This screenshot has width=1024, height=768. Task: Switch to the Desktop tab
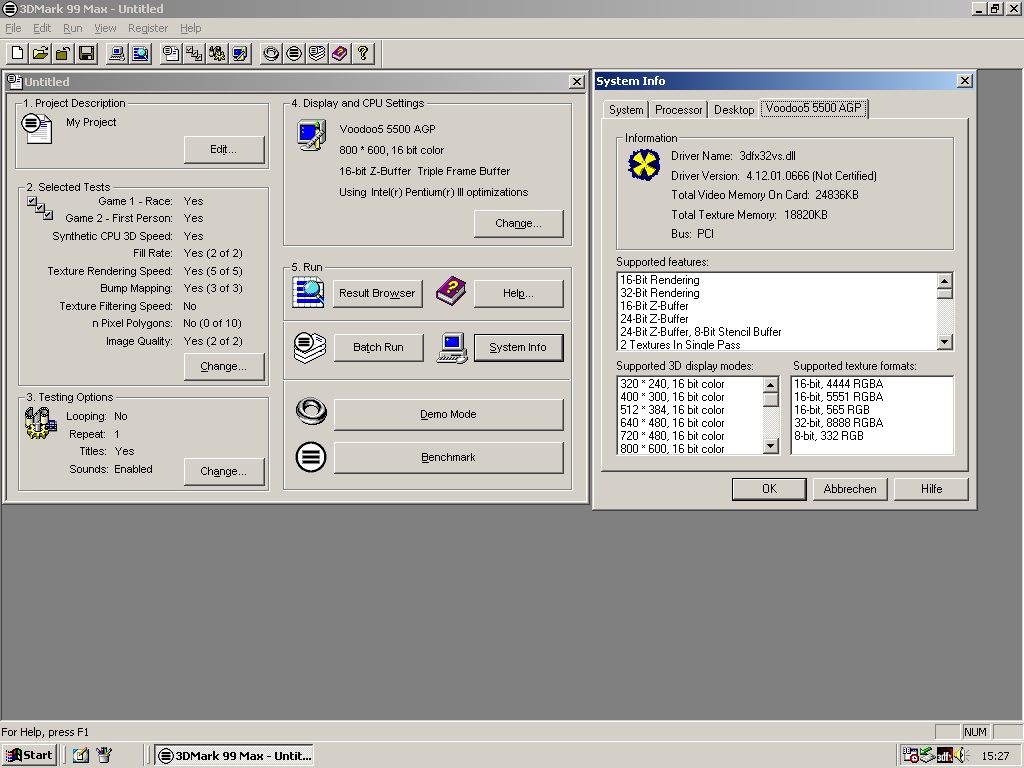pyautogui.click(x=734, y=110)
